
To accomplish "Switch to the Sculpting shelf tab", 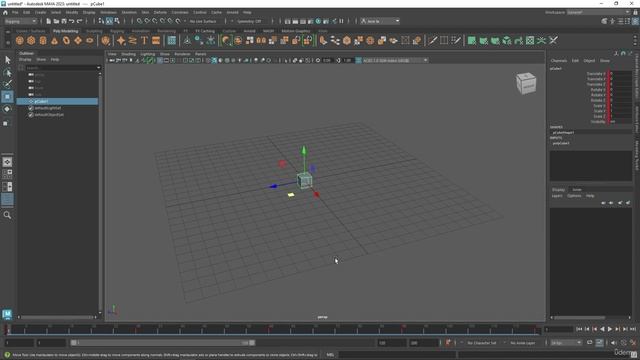I will coord(94,31).
